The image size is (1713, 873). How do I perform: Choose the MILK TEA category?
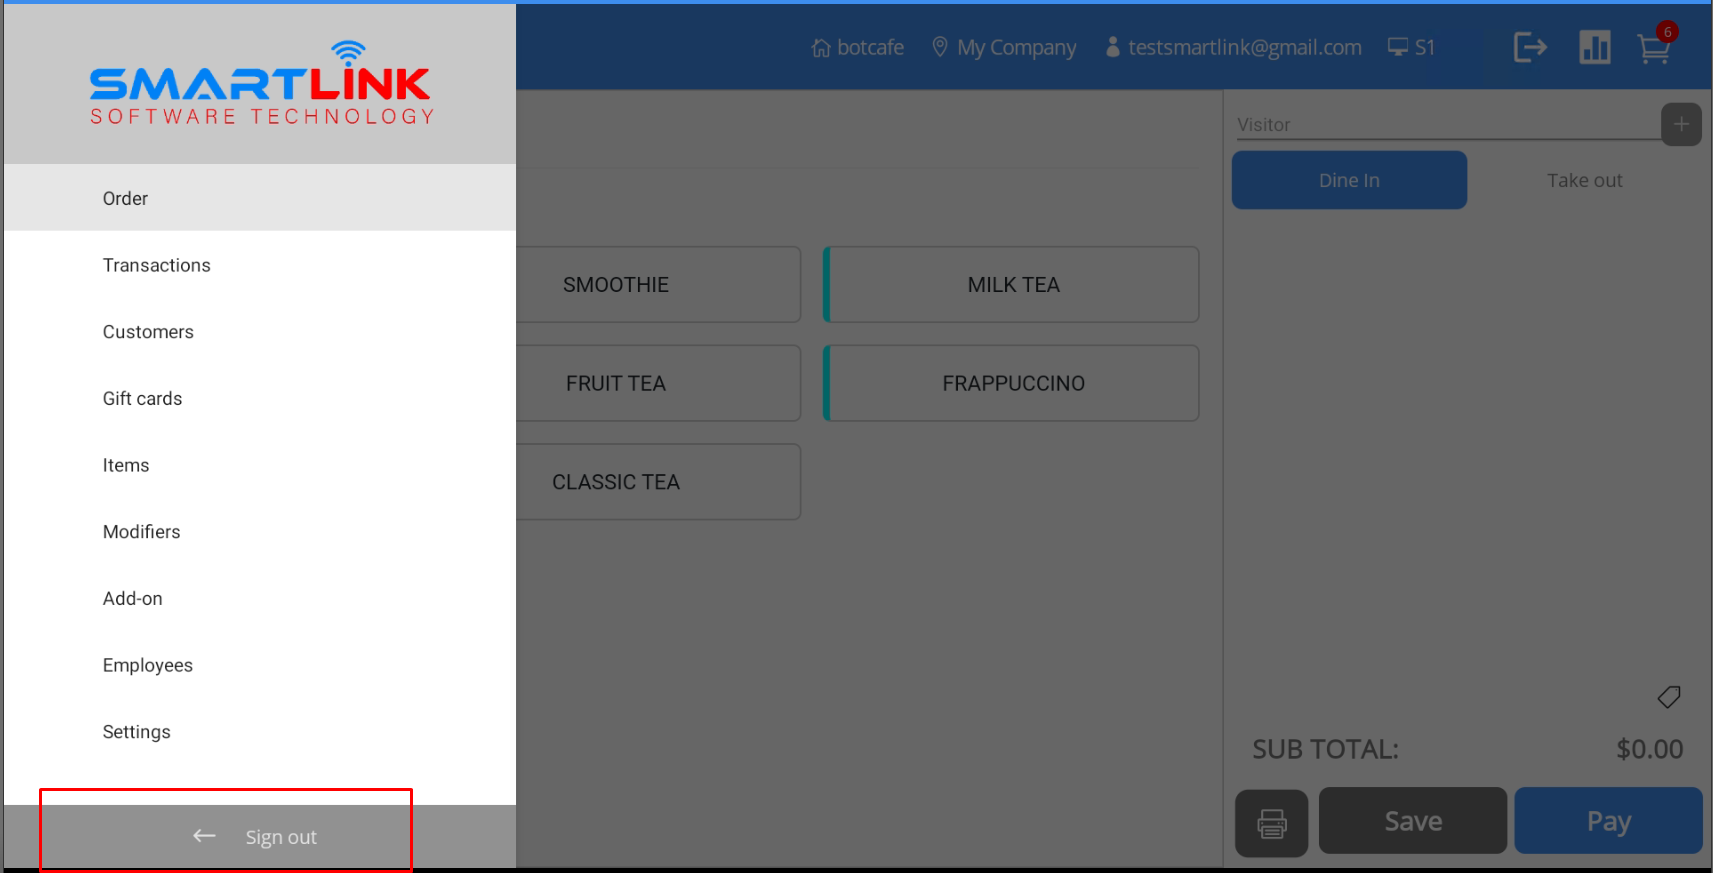(x=1012, y=285)
